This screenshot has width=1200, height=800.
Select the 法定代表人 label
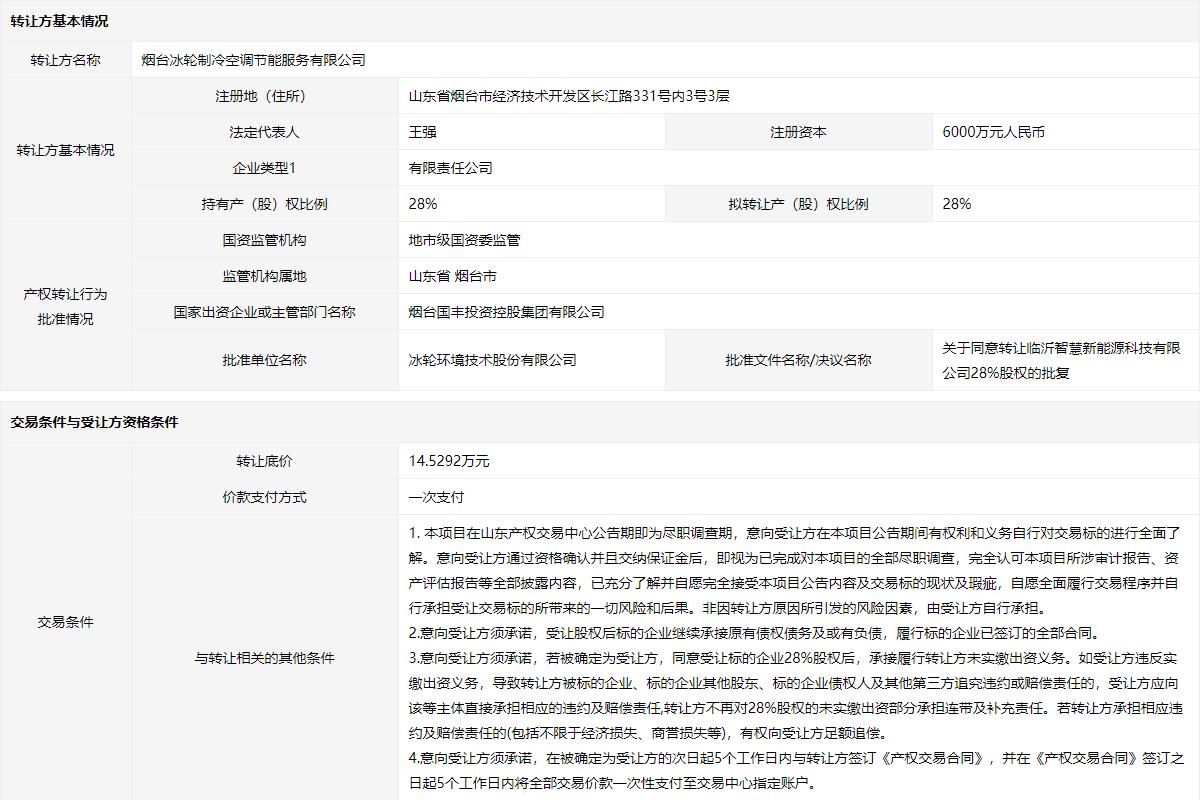tap(264, 132)
